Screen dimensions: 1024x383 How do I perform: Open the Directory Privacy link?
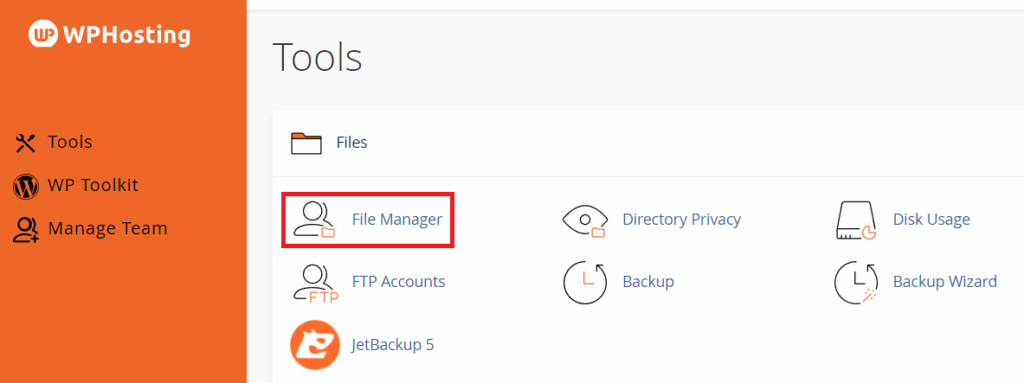coord(682,219)
